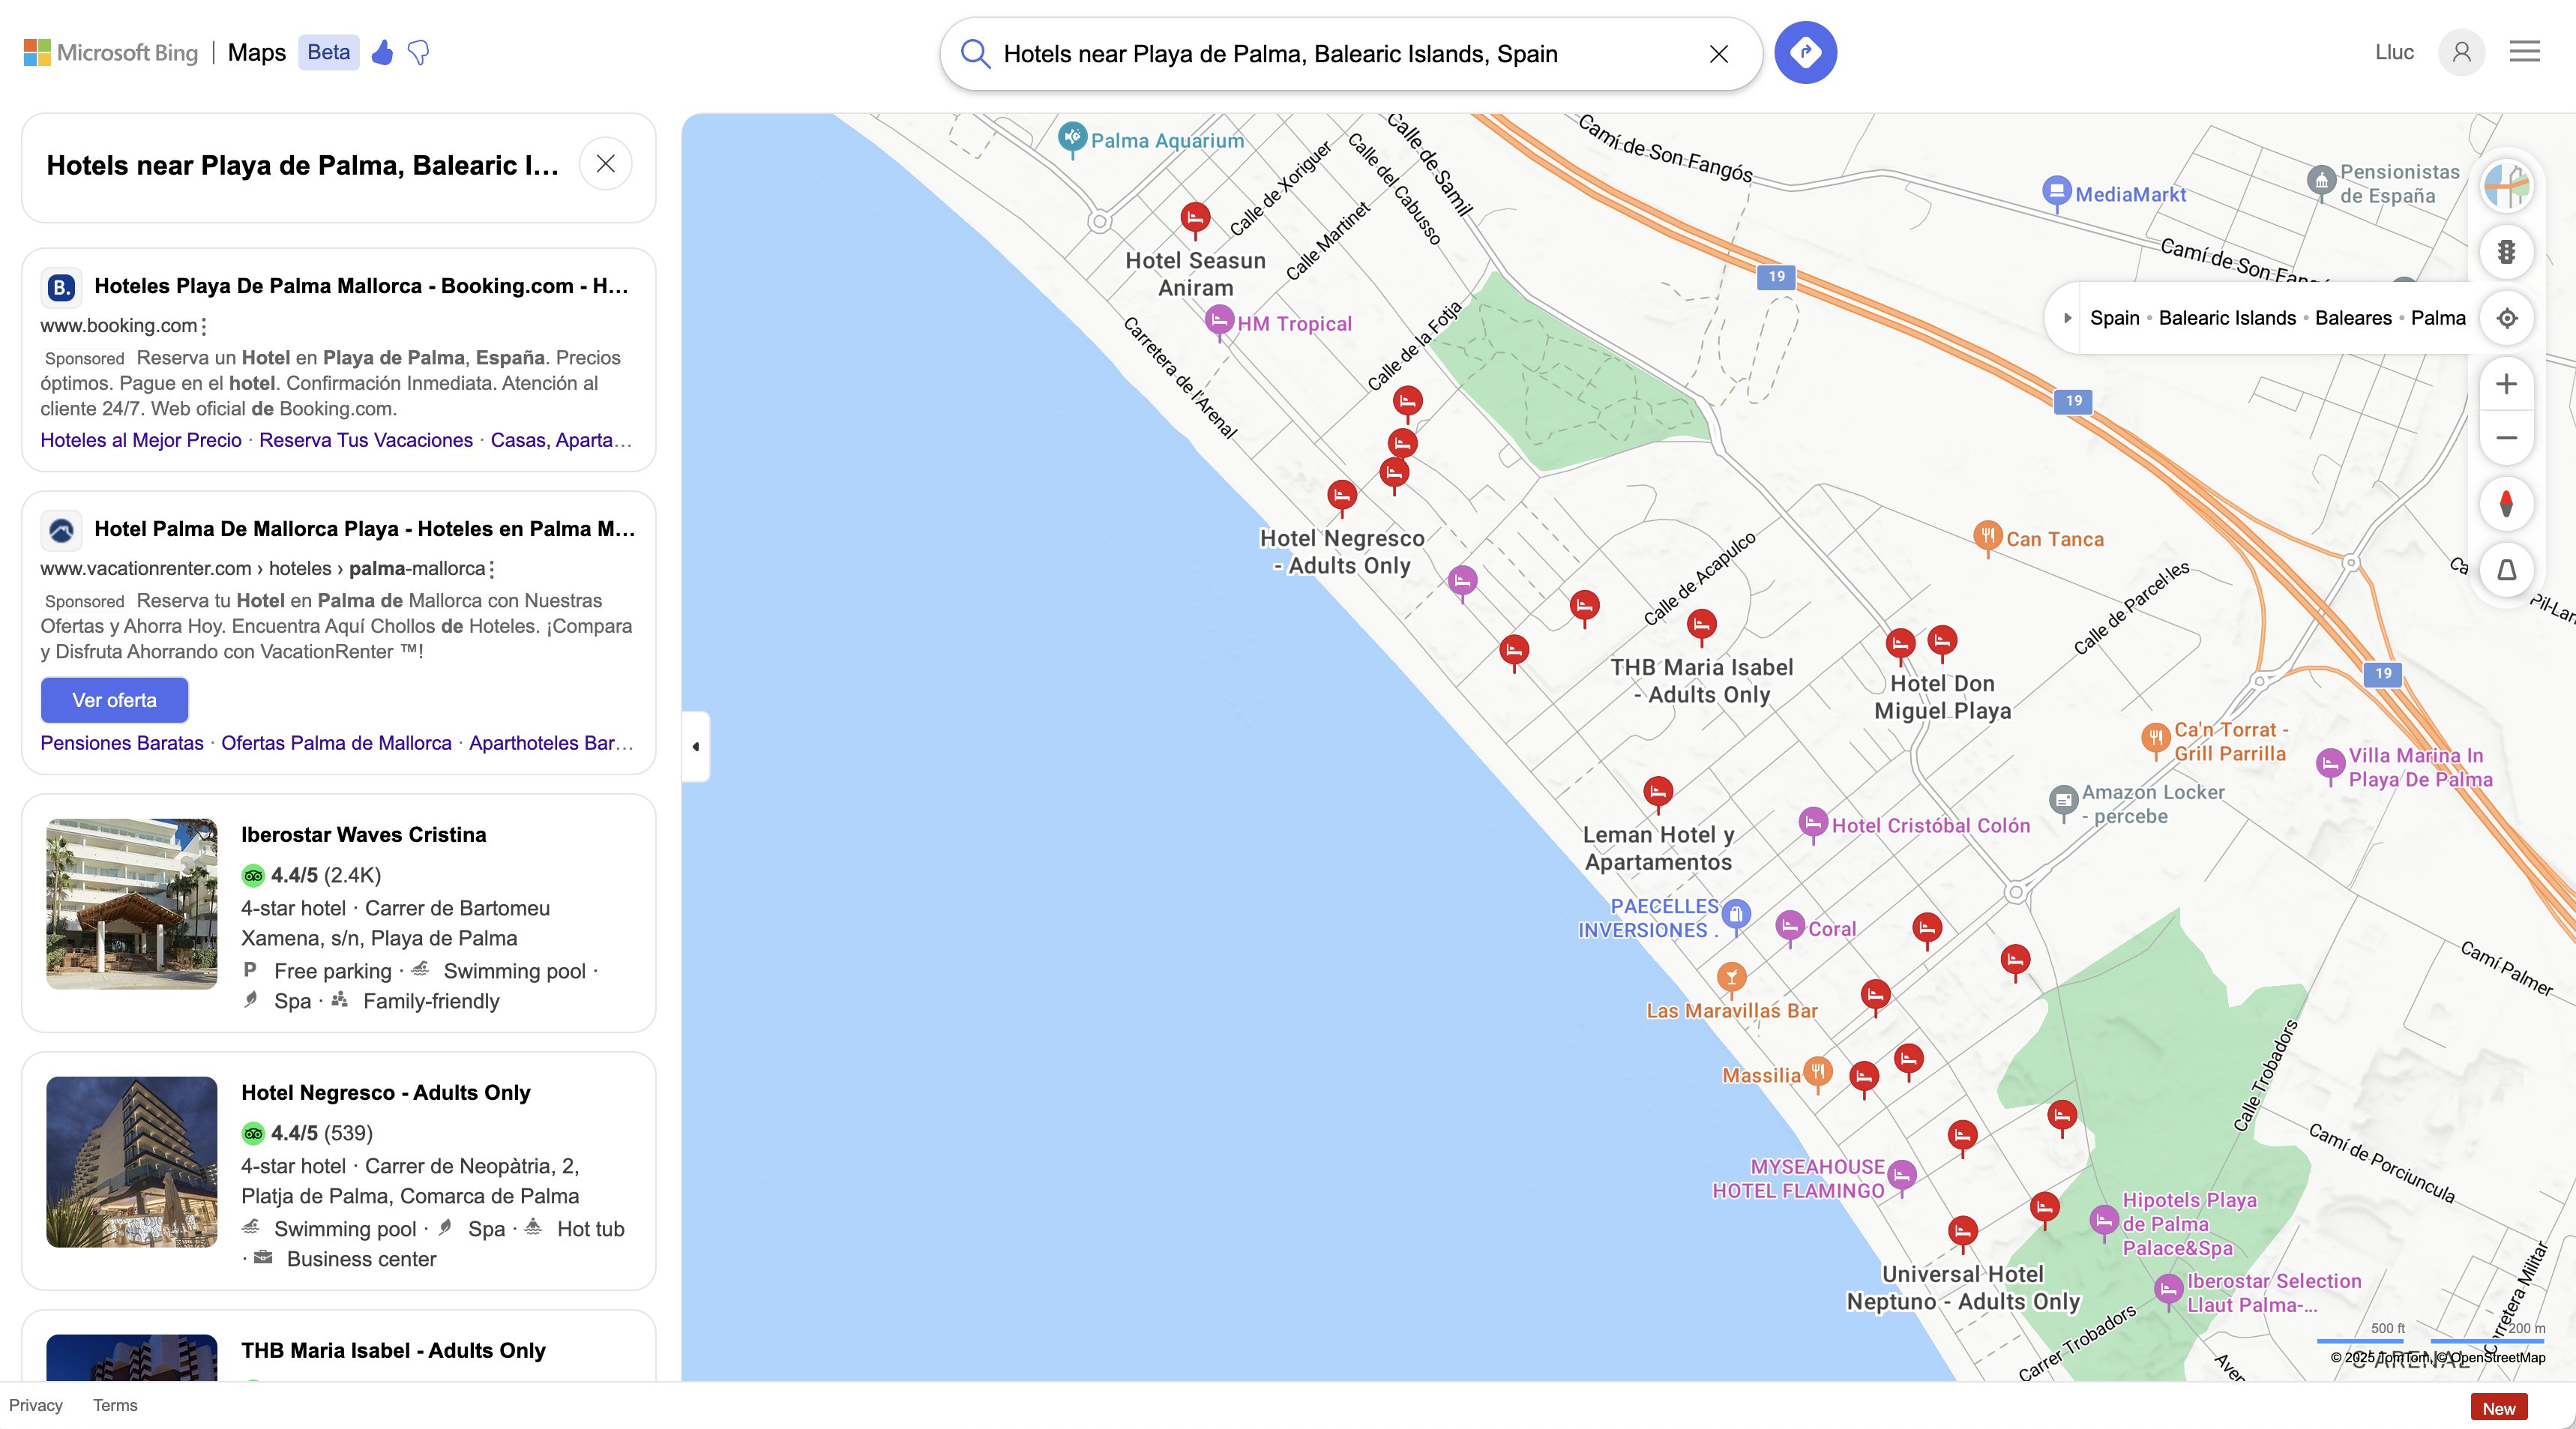2576x1429 pixels.
Task: Click the search magnifier icon
Action: [x=975, y=54]
